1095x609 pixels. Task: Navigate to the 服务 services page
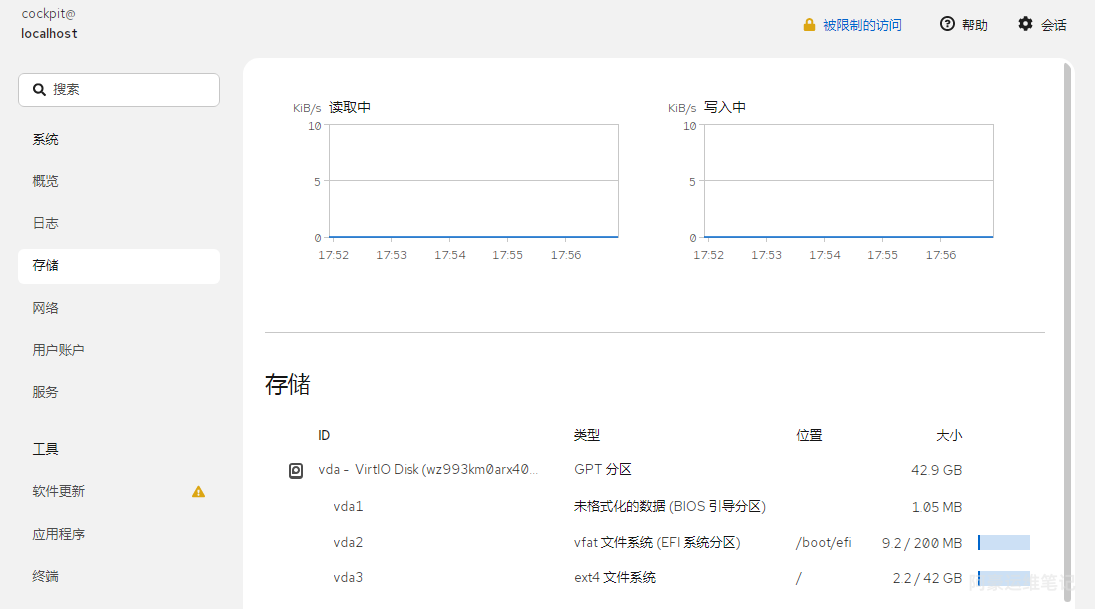(x=46, y=392)
